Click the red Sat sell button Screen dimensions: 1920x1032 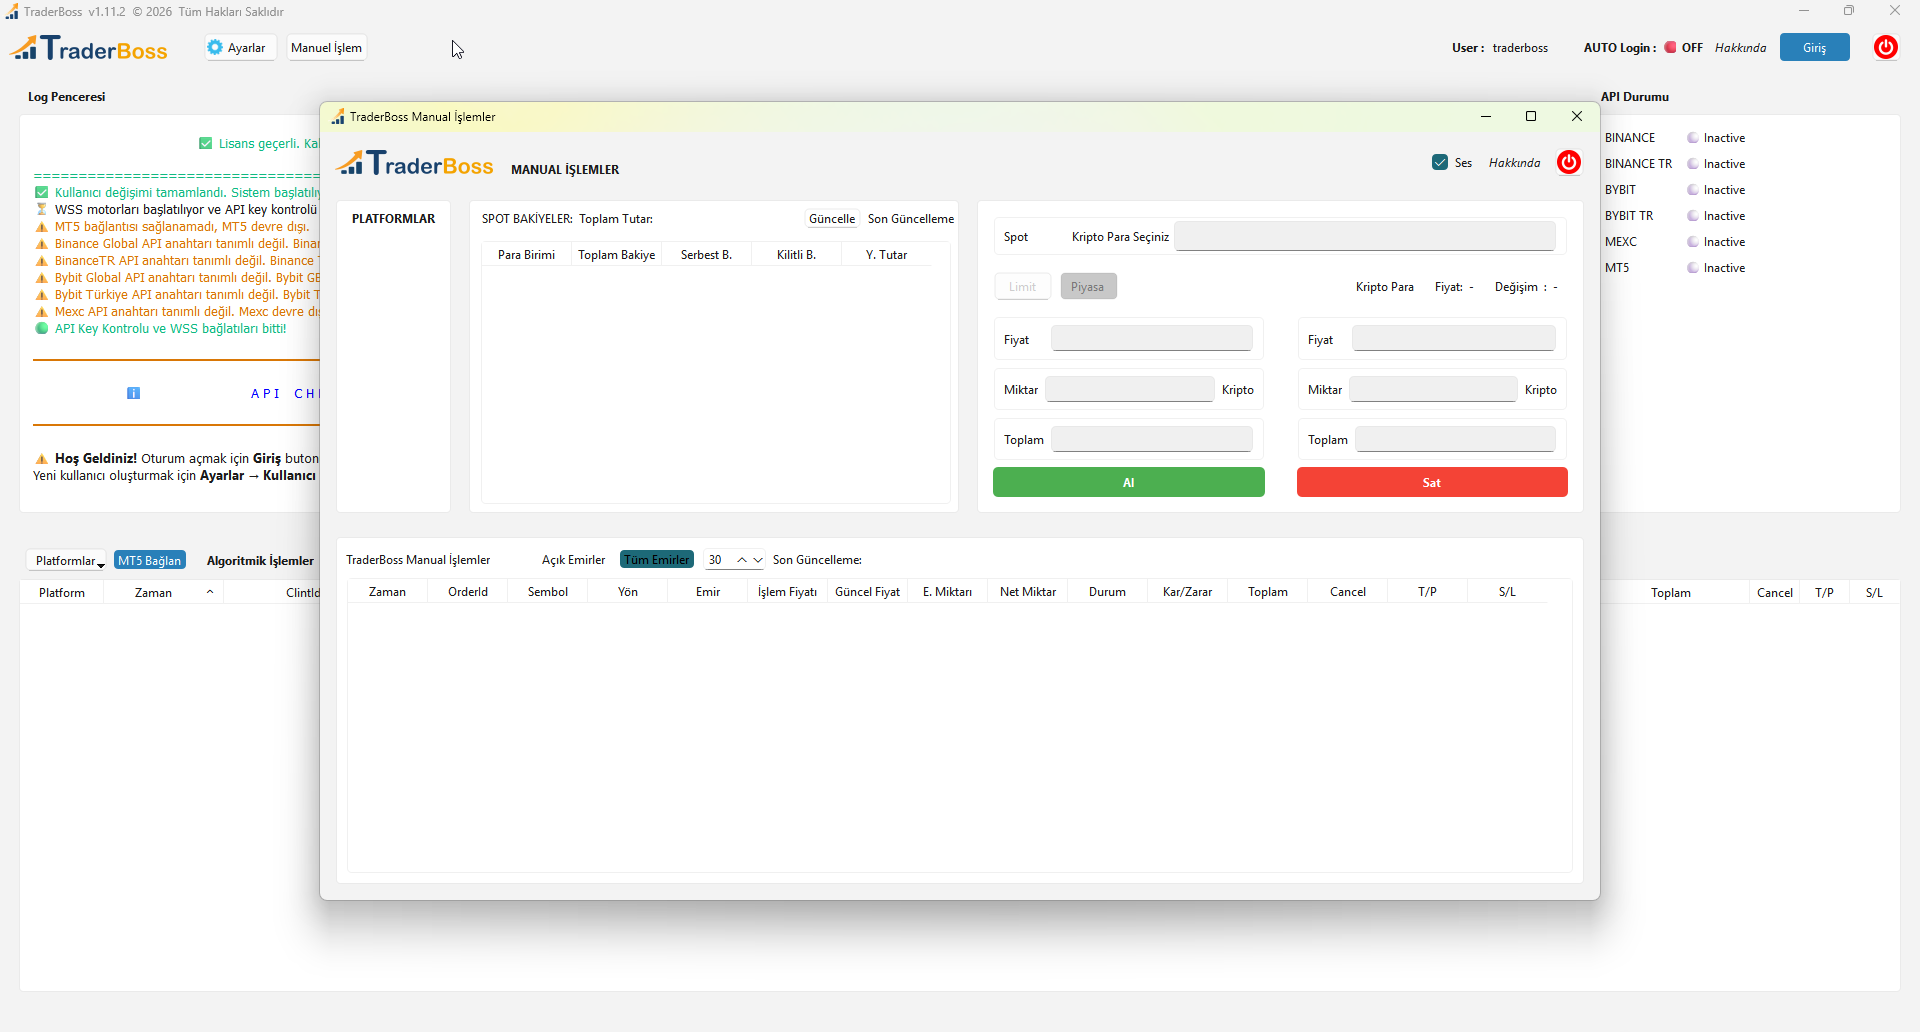(1432, 482)
